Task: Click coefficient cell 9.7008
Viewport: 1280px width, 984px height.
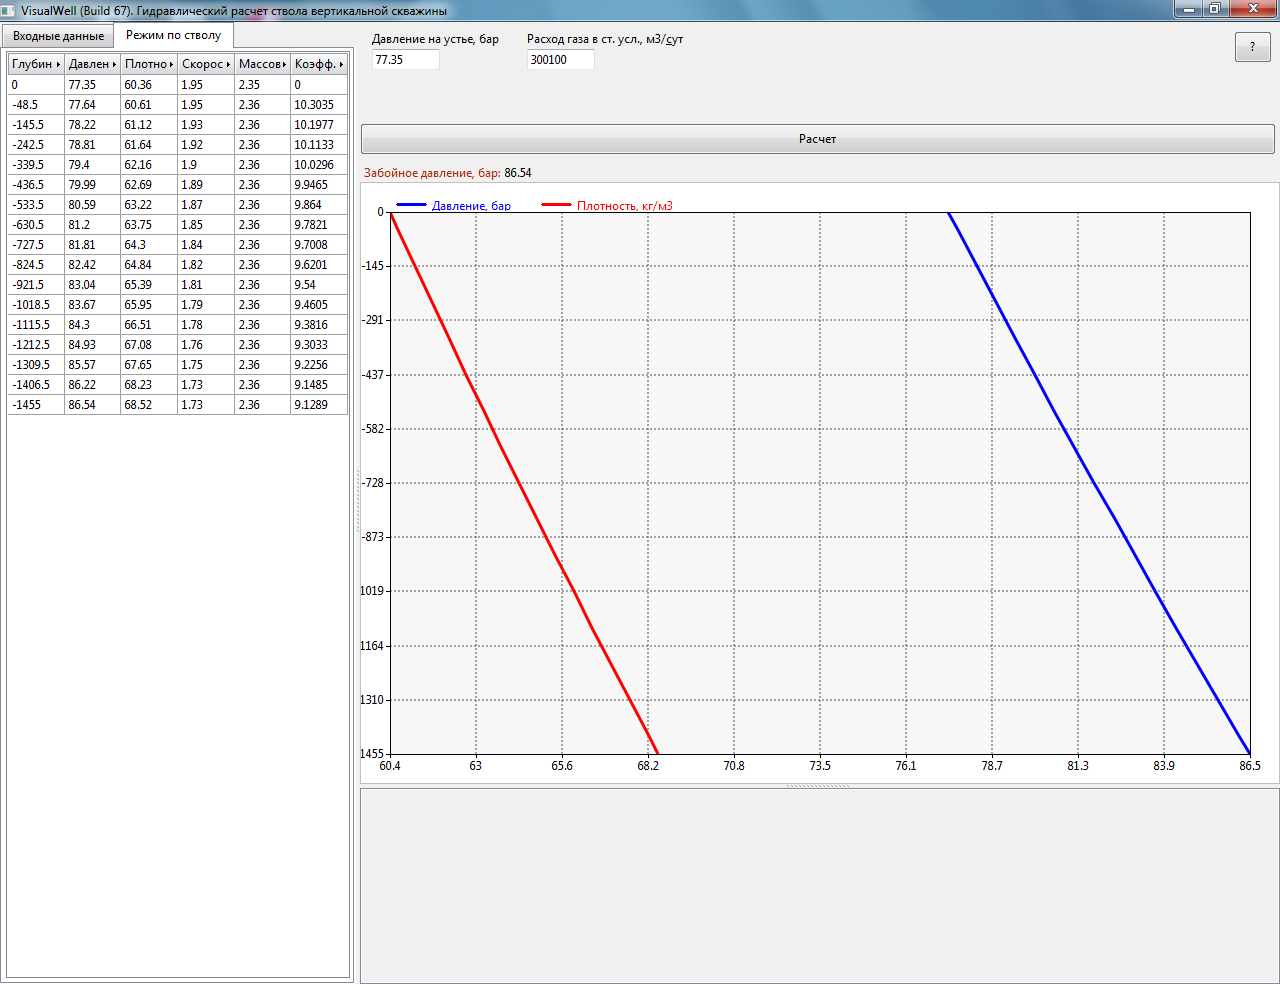Action: (x=319, y=245)
